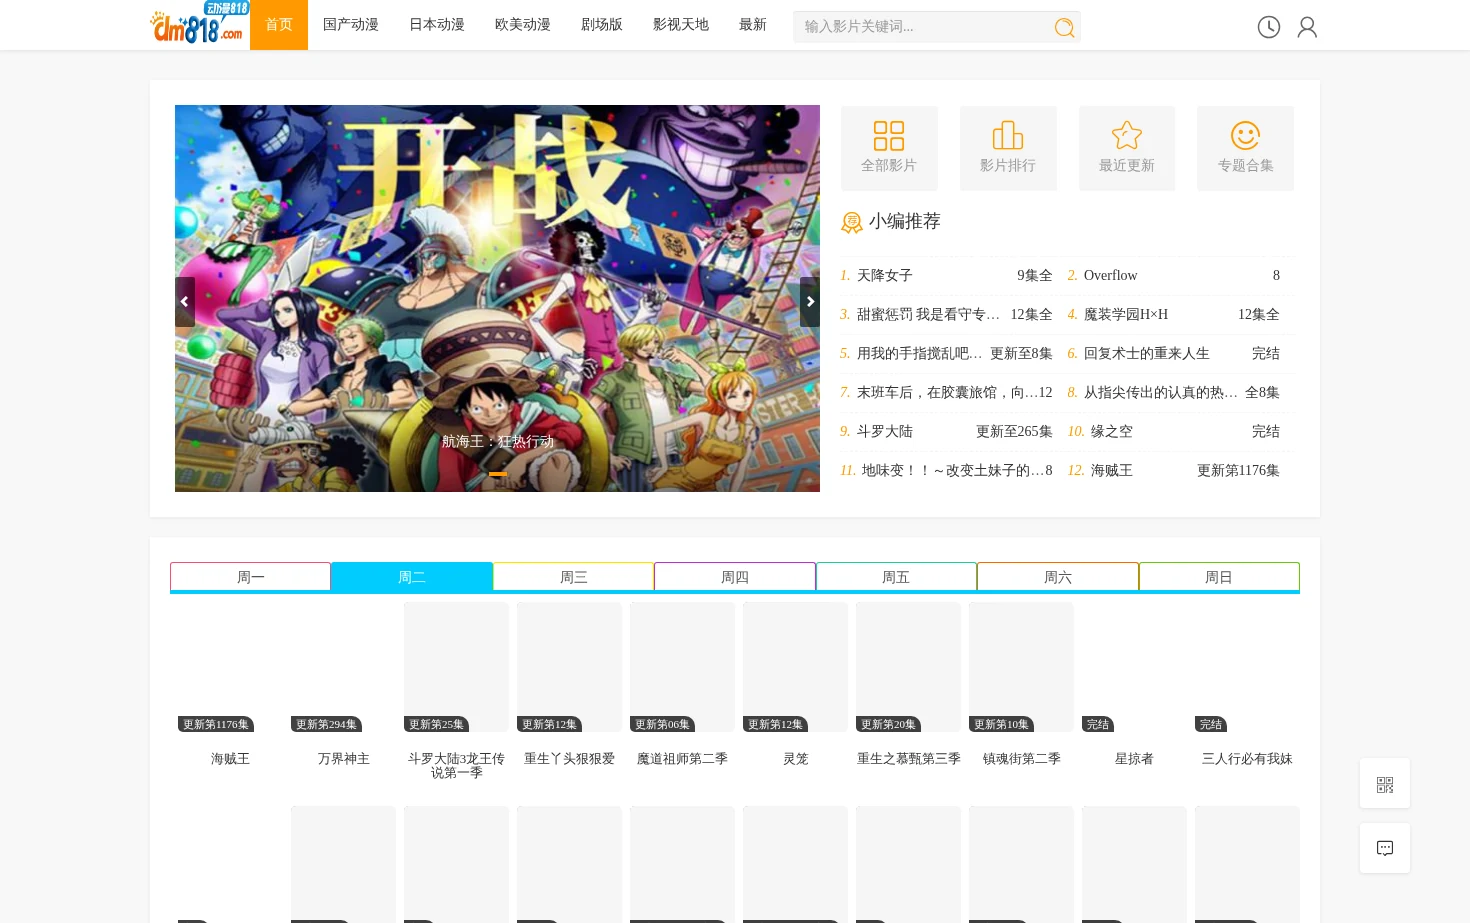The image size is (1470, 923).
Task: Click the orange carousel indicator dot
Action: [498, 474]
